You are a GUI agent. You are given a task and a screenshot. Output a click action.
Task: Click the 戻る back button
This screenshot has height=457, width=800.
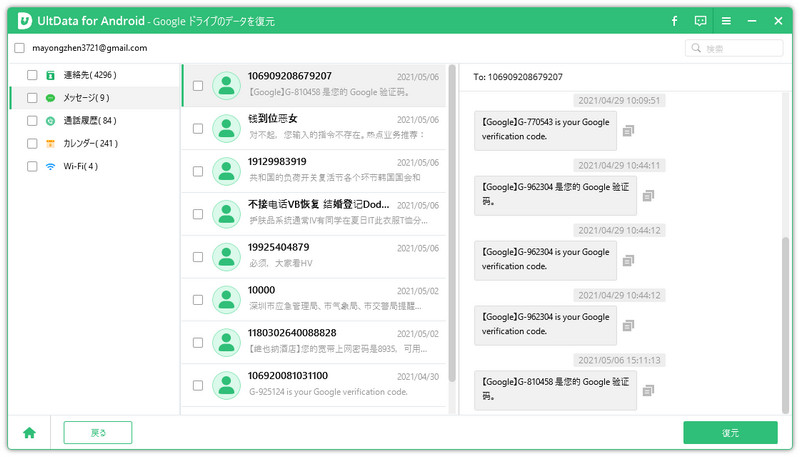pos(97,433)
